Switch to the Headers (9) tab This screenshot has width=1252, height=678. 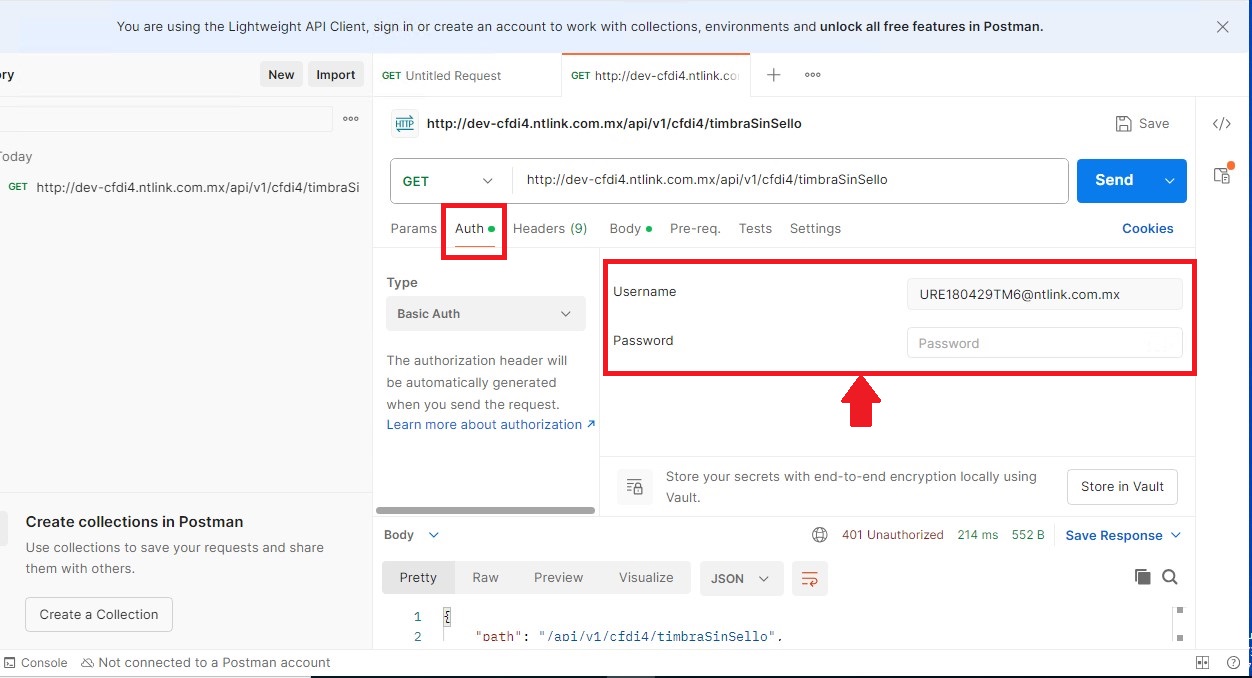click(x=550, y=228)
